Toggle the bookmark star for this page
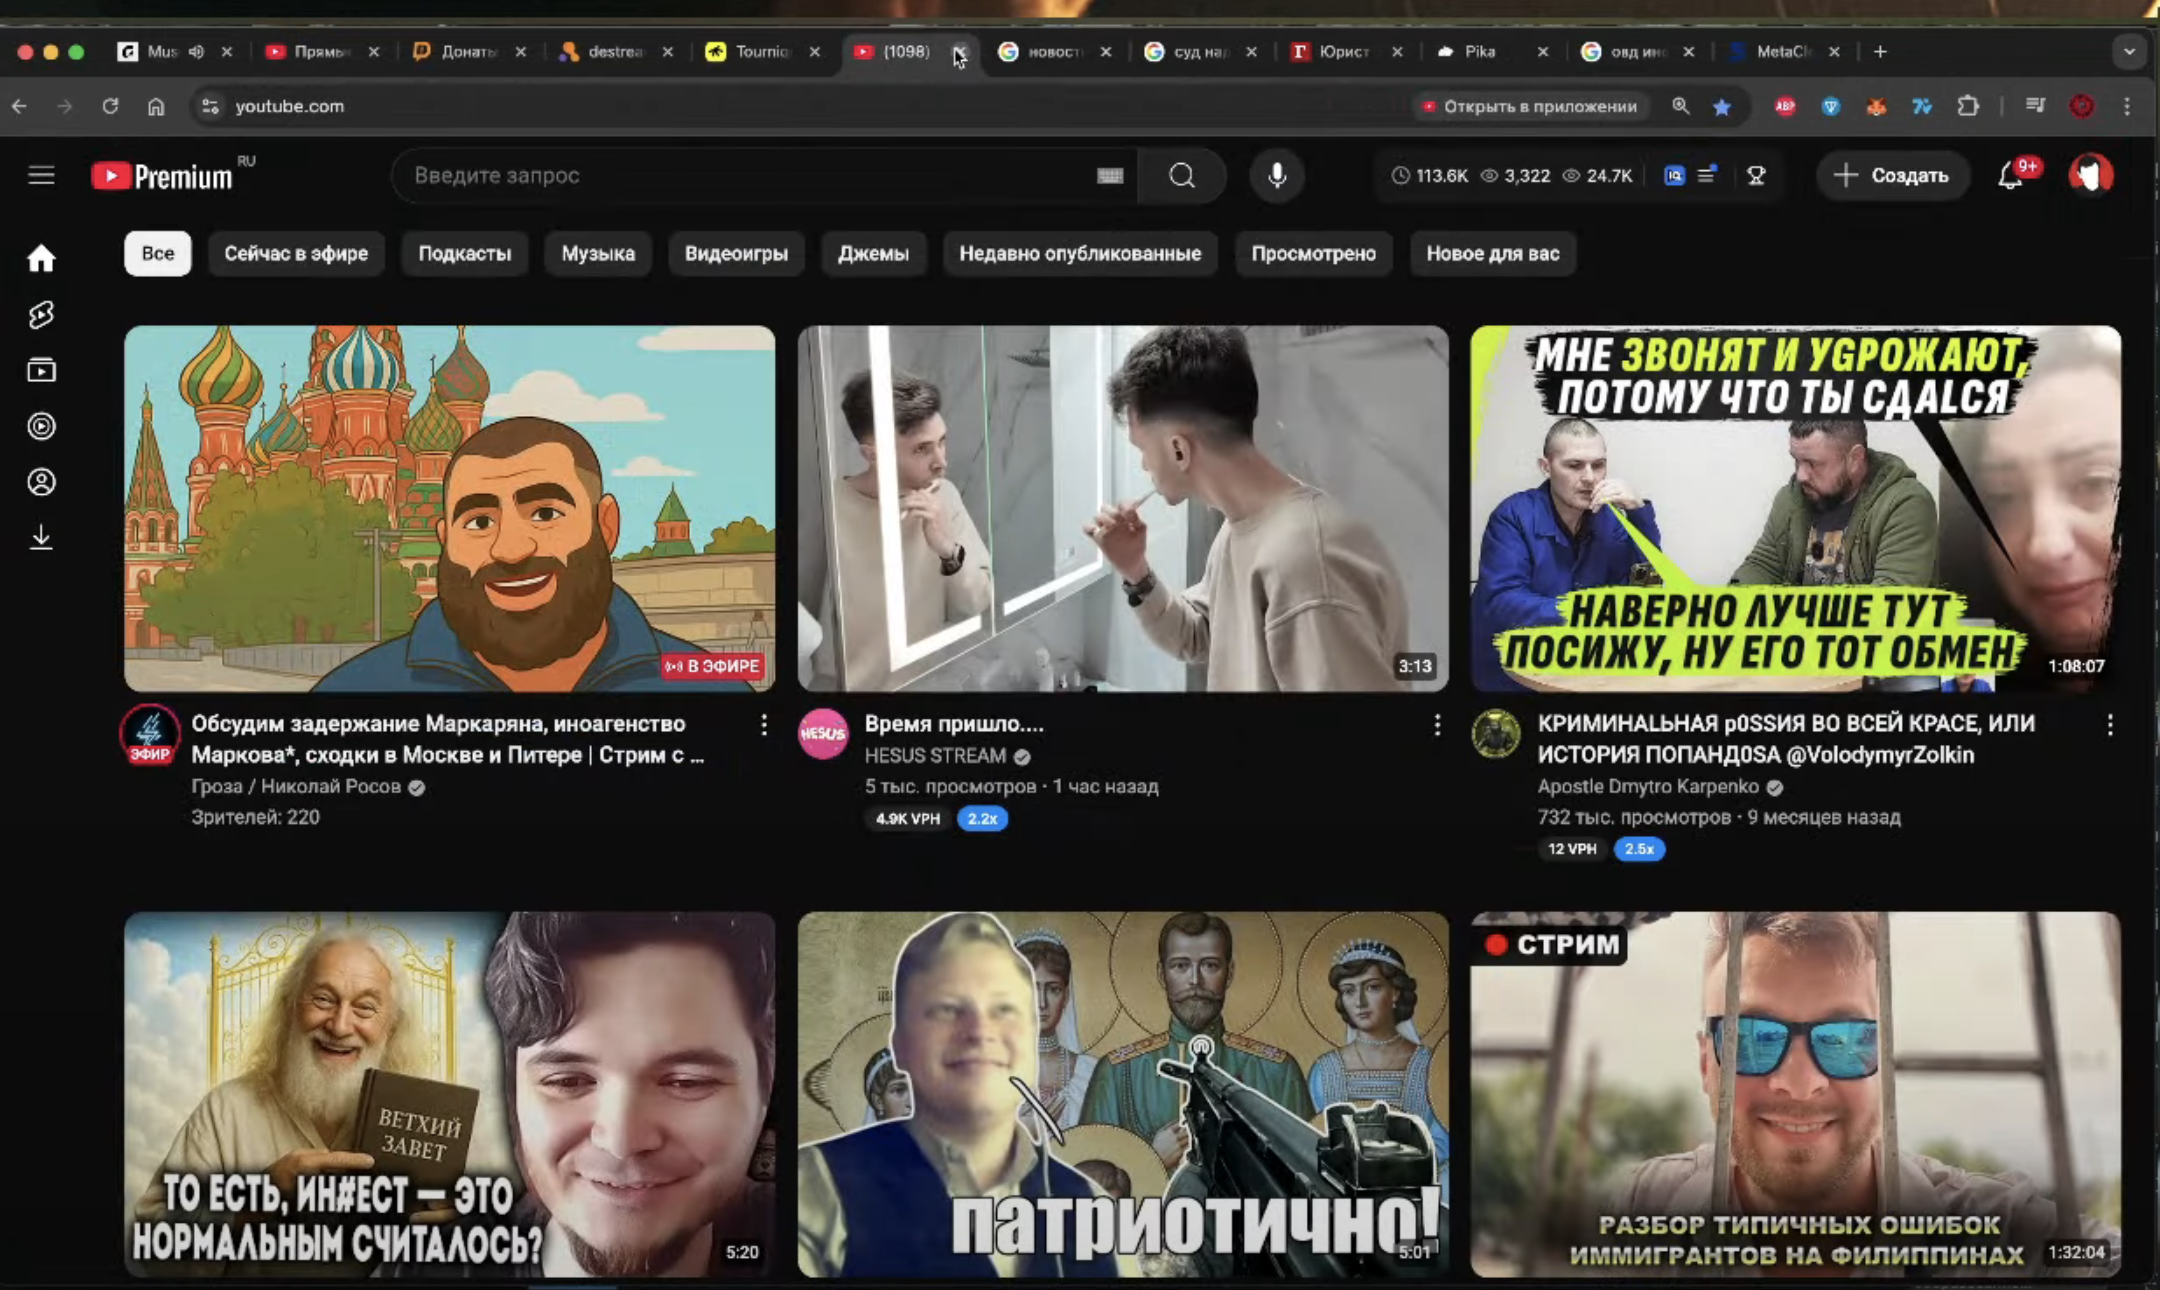The width and height of the screenshot is (2160, 1290). (x=1722, y=107)
